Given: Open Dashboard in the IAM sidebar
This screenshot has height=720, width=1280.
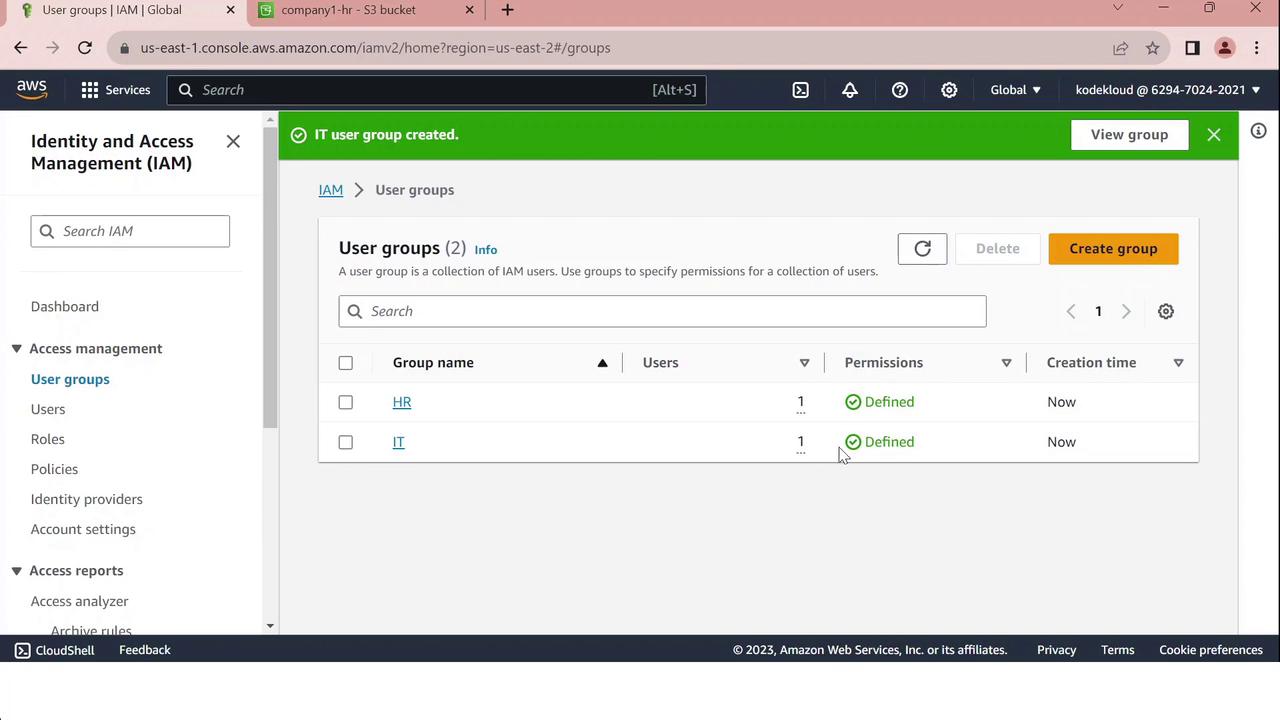Looking at the screenshot, I should click(65, 307).
